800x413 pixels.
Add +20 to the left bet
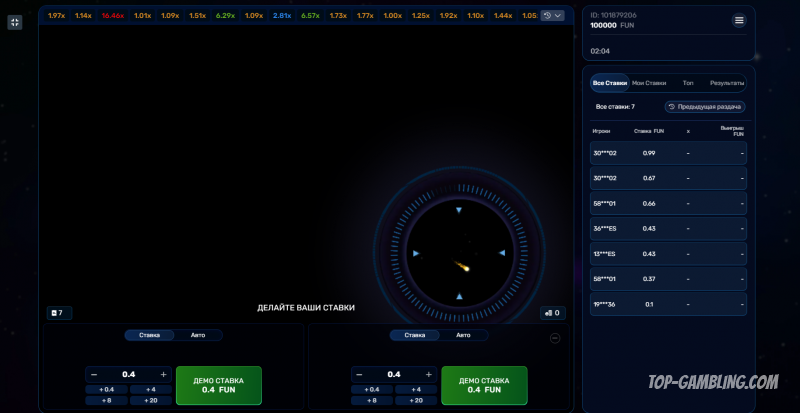click(151, 400)
